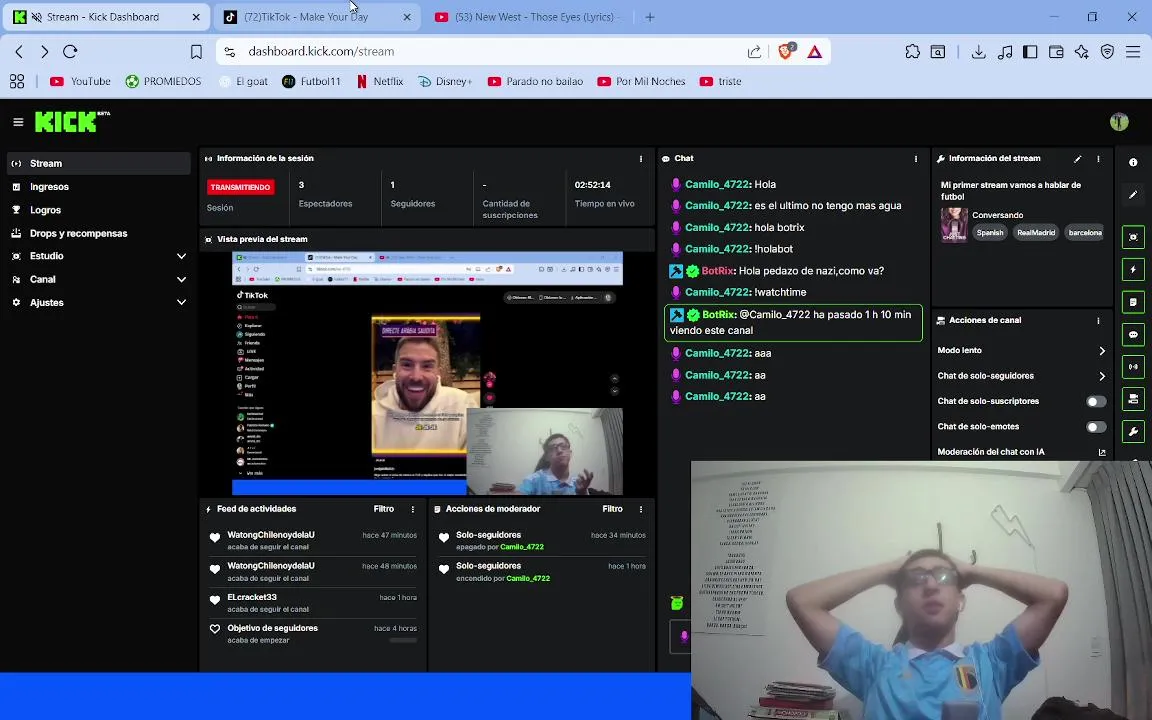Reload the current page
Screen dimensions: 1152x720
point(71,51)
